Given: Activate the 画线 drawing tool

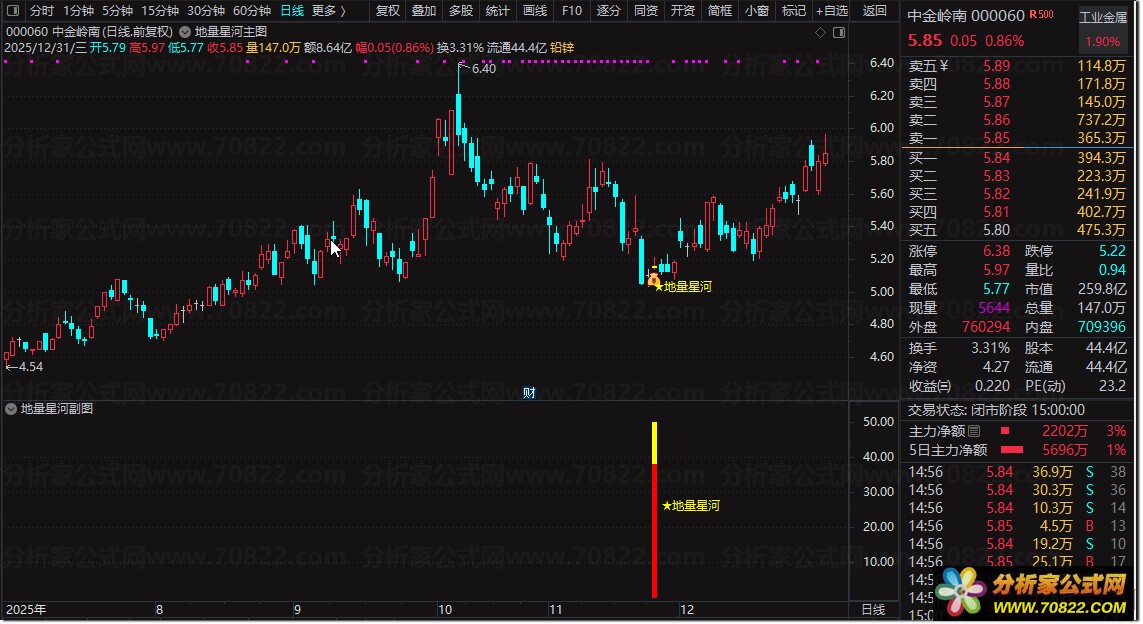Looking at the screenshot, I should click(x=535, y=11).
